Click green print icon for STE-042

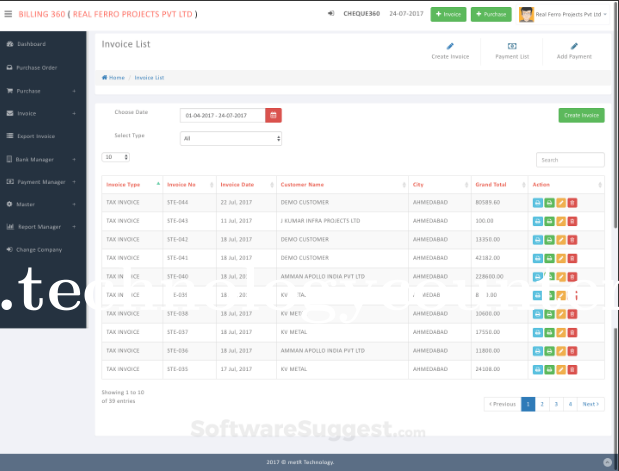pos(549,240)
